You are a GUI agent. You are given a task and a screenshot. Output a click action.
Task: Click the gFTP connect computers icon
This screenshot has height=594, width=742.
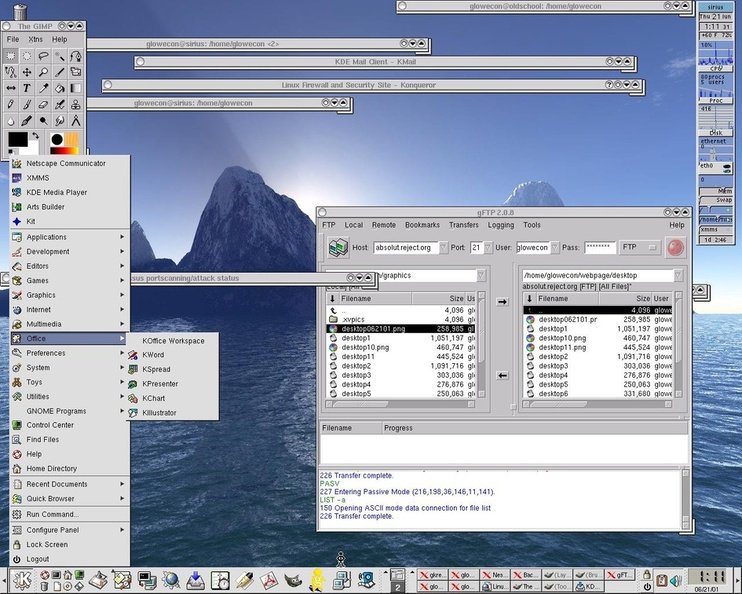(338, 248)
